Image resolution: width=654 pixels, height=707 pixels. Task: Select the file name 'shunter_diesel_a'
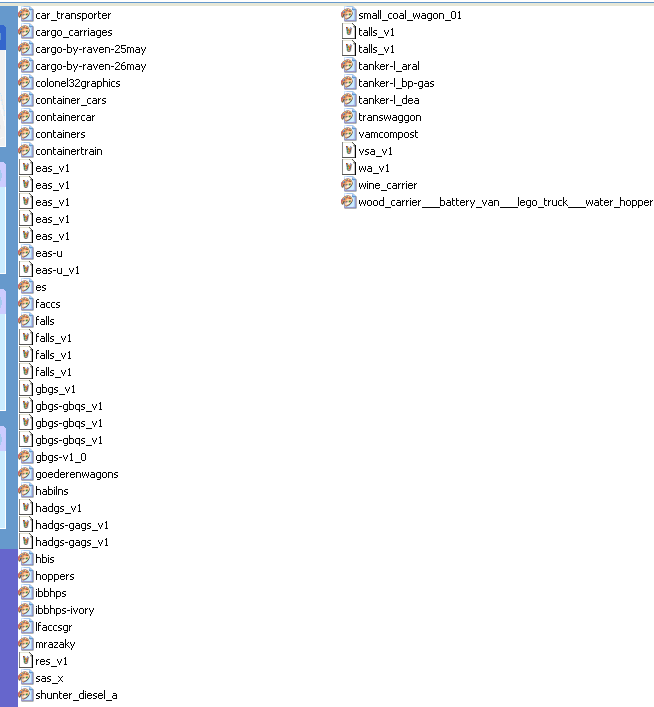77,695
